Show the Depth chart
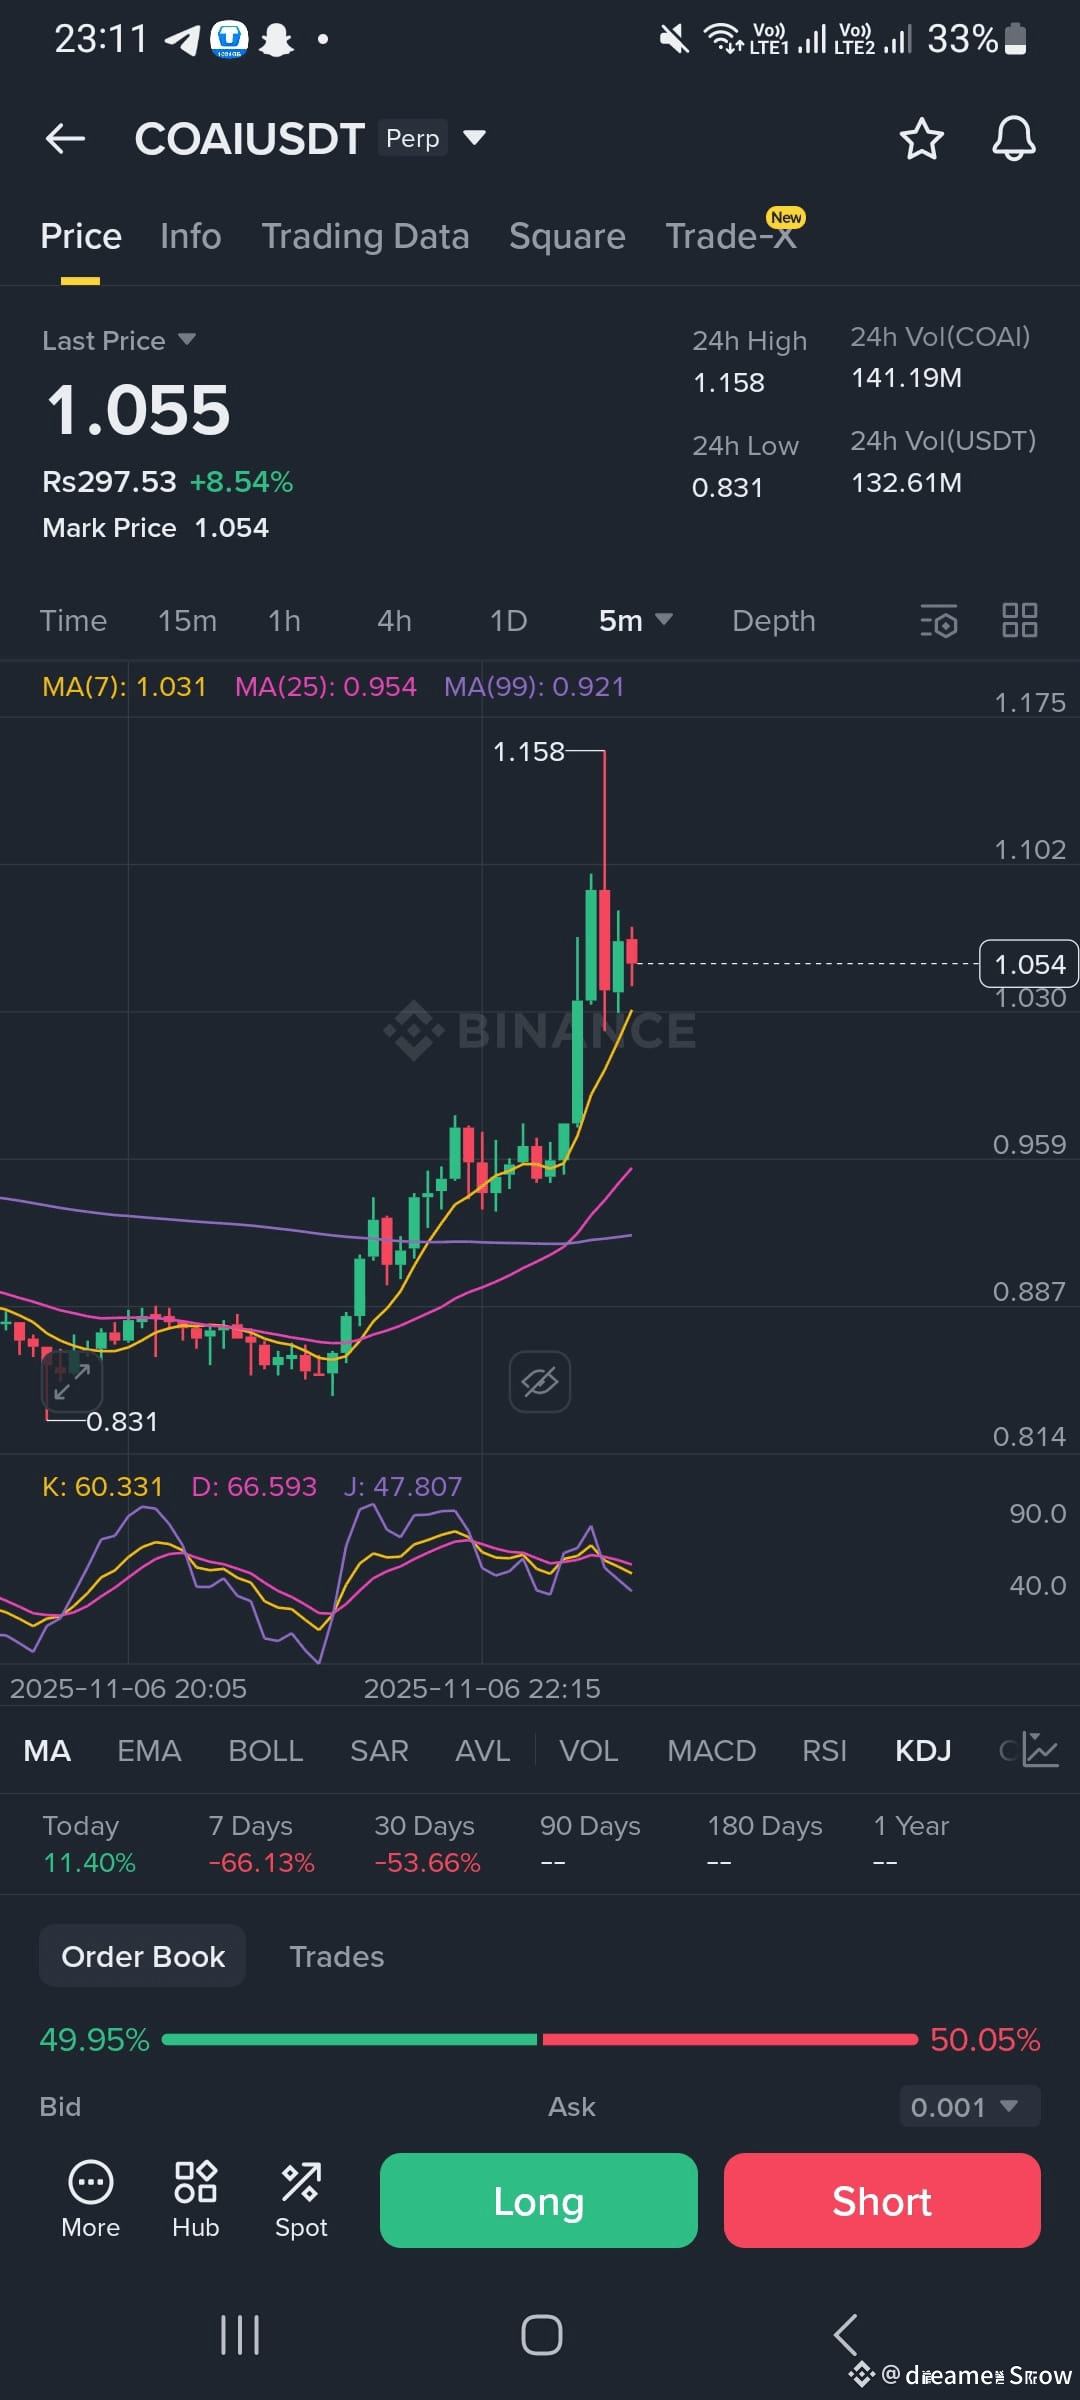The image size is (1080, 2400). (x=773, y=621)
